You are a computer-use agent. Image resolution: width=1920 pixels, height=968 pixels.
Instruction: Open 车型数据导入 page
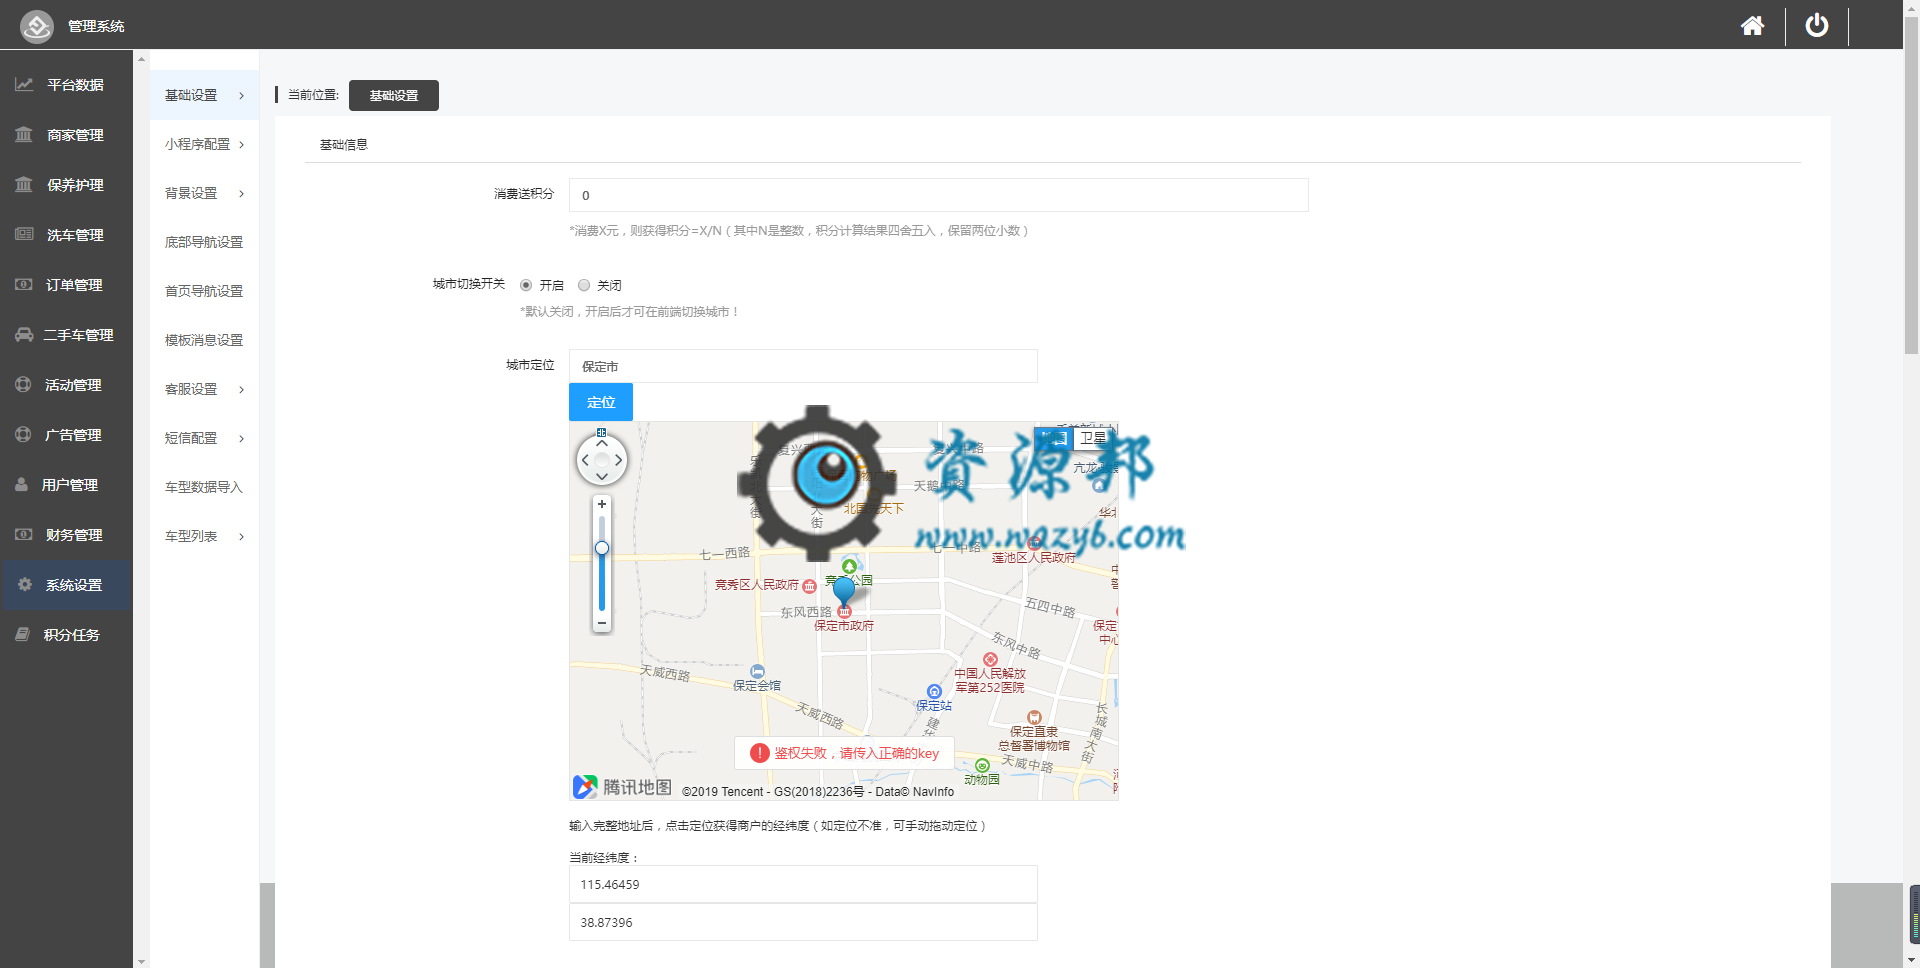(x=204, y=487)
